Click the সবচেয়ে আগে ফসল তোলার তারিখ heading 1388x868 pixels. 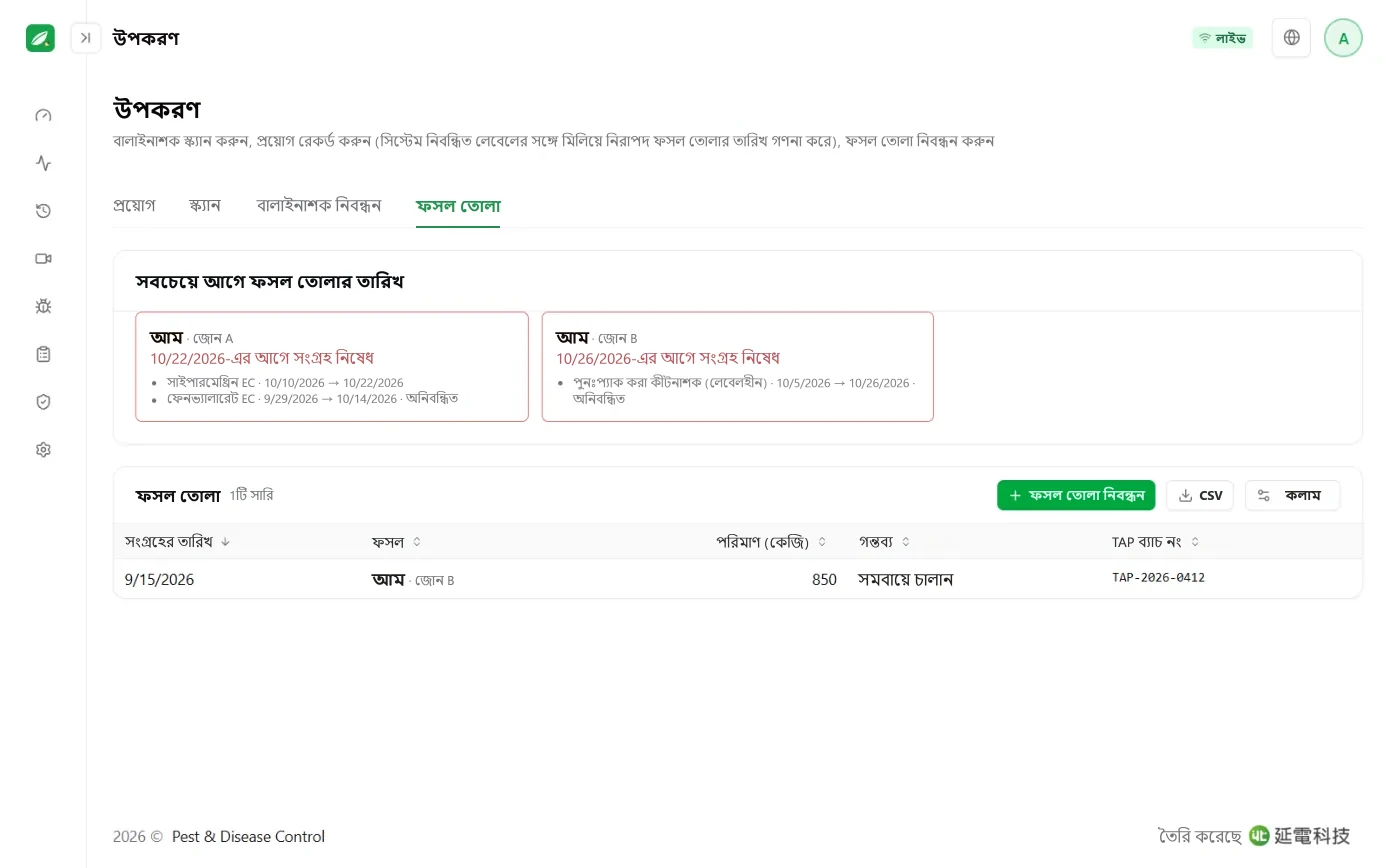(270, 281)
